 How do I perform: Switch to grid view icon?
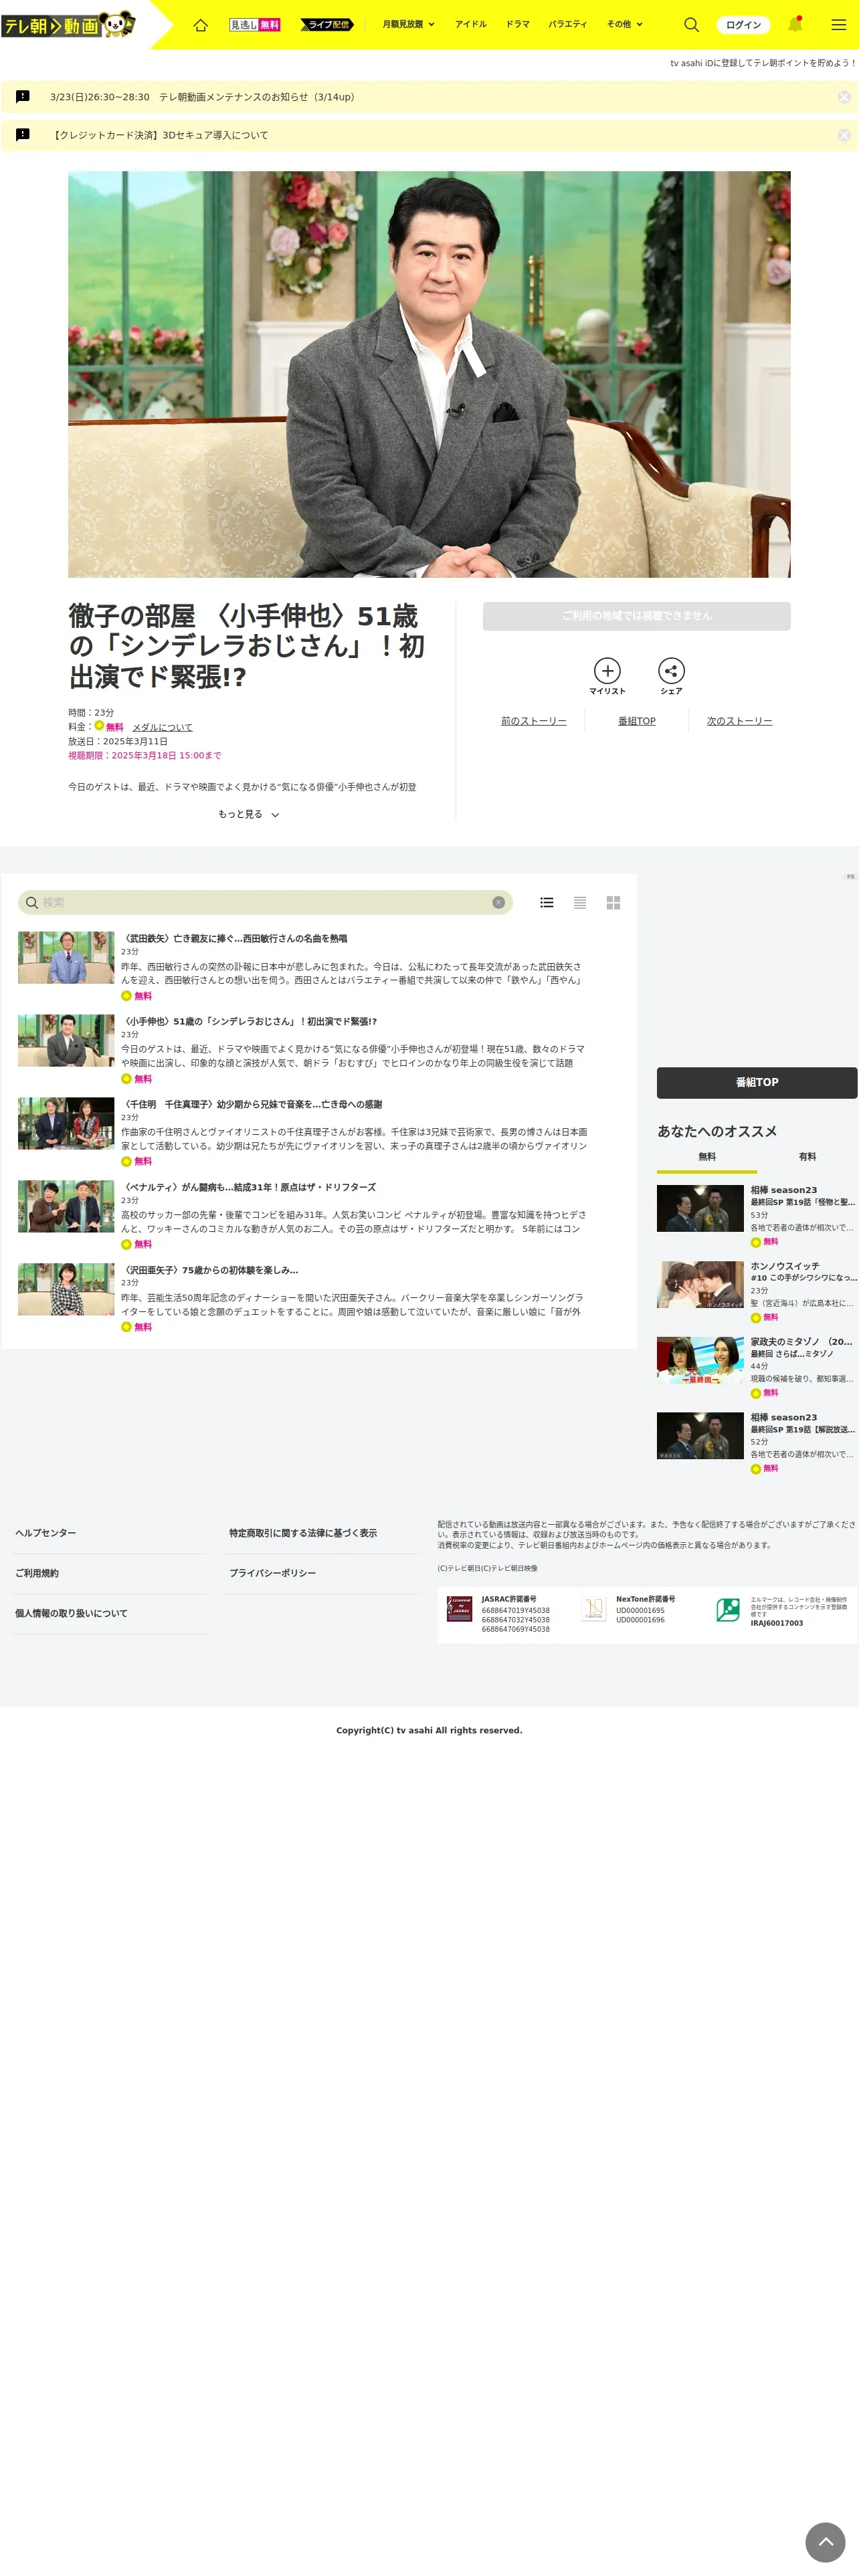(613, 902)
